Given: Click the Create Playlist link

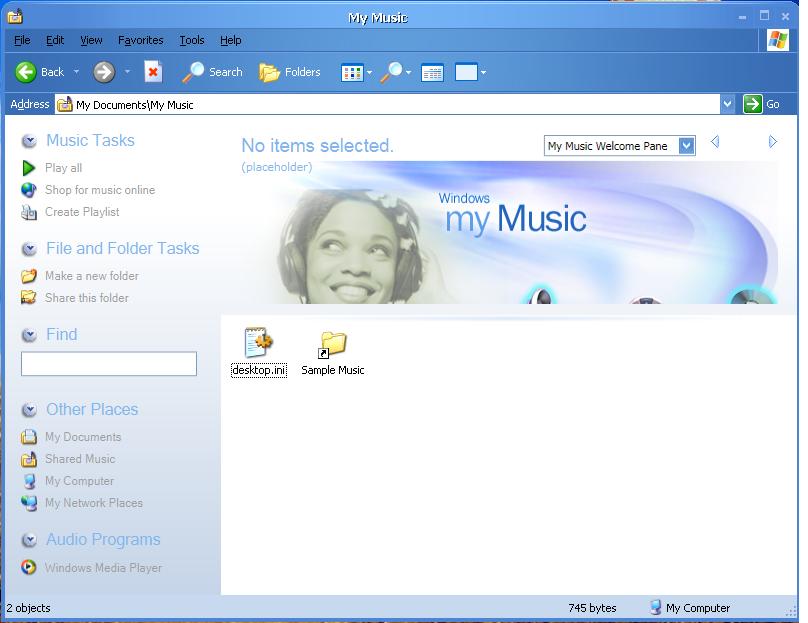Looking at the screenshot, I should (x=82, y=212).
